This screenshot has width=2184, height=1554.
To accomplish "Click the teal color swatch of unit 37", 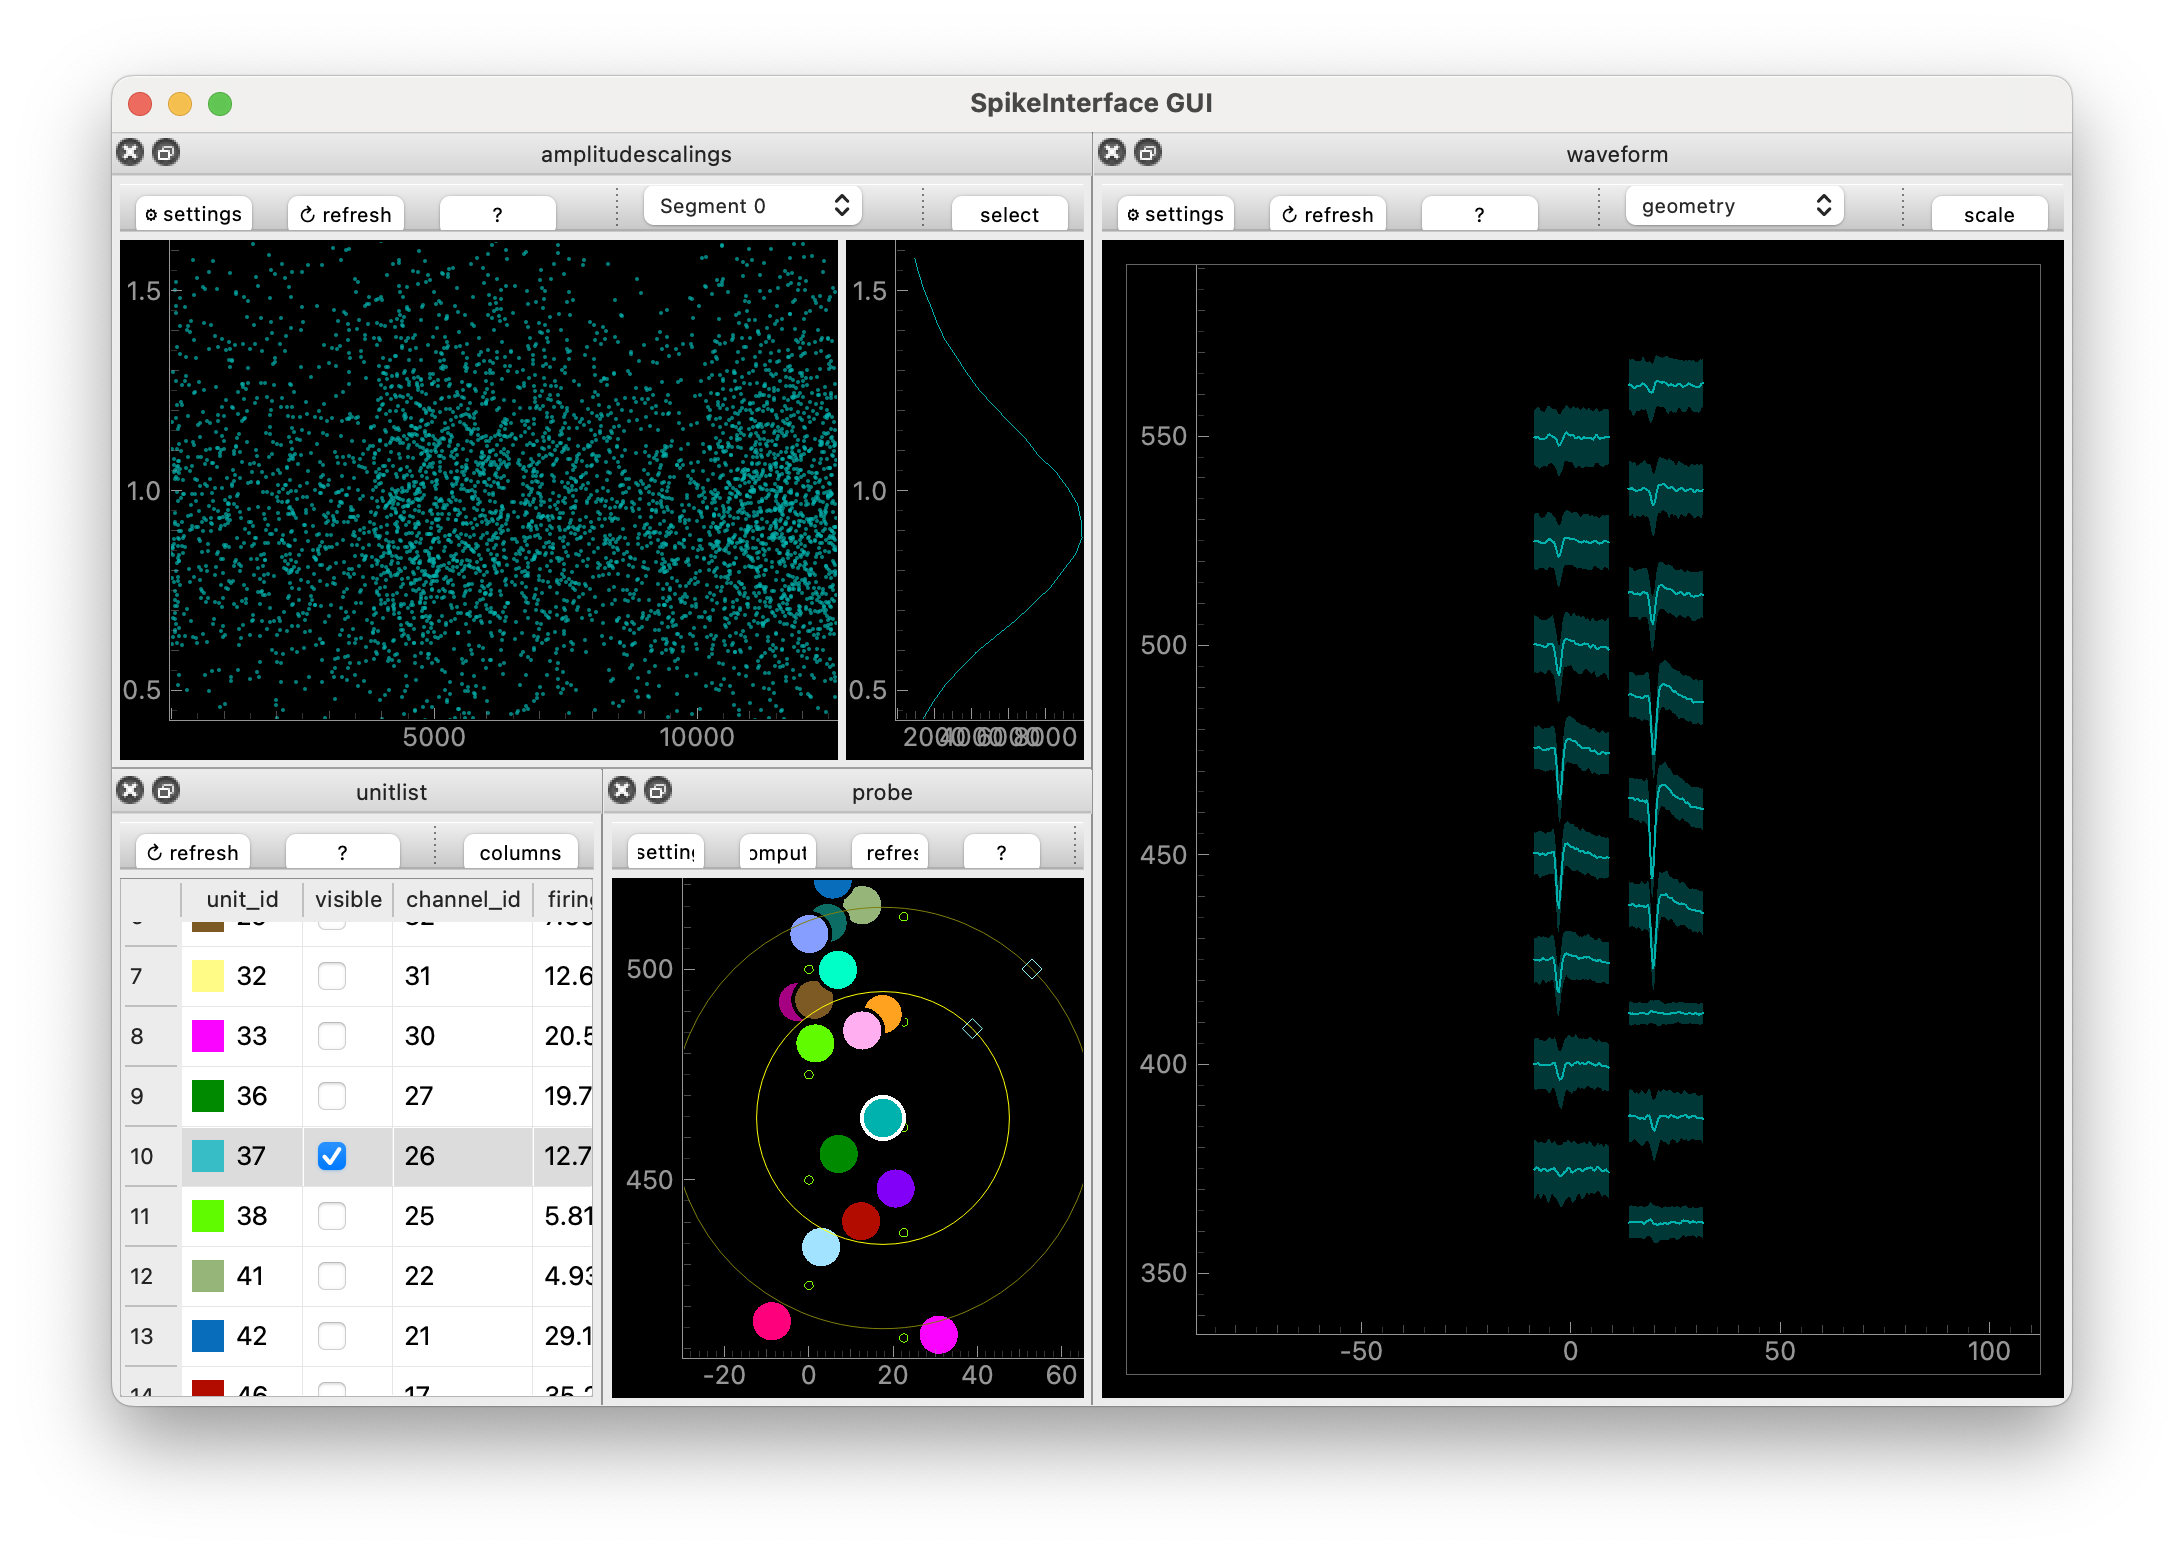I will [208, 1156].
